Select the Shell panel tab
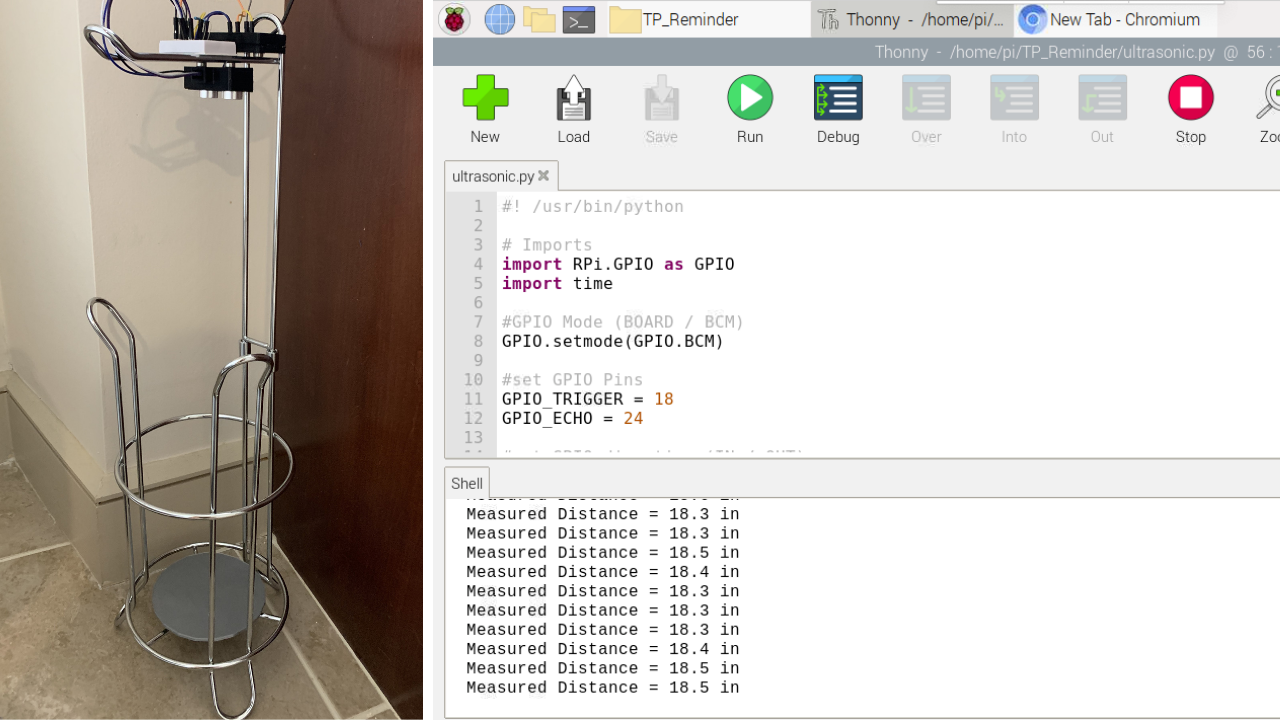The width and height of the screenshot is (1280, 720). tap(467, 483)
